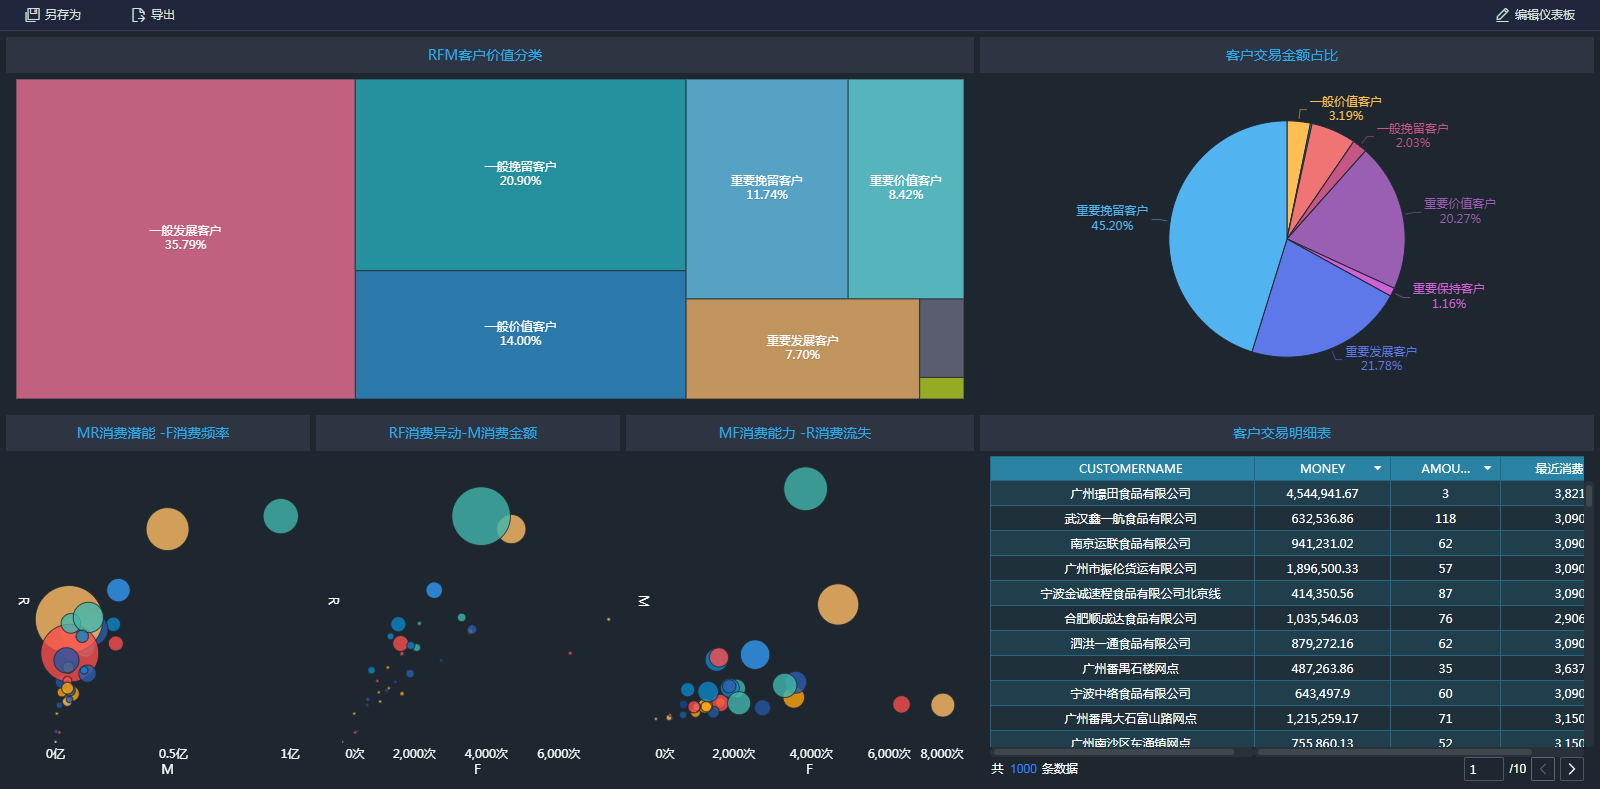Select the 南京运联食品有限公司 row name

[1130, 543]
